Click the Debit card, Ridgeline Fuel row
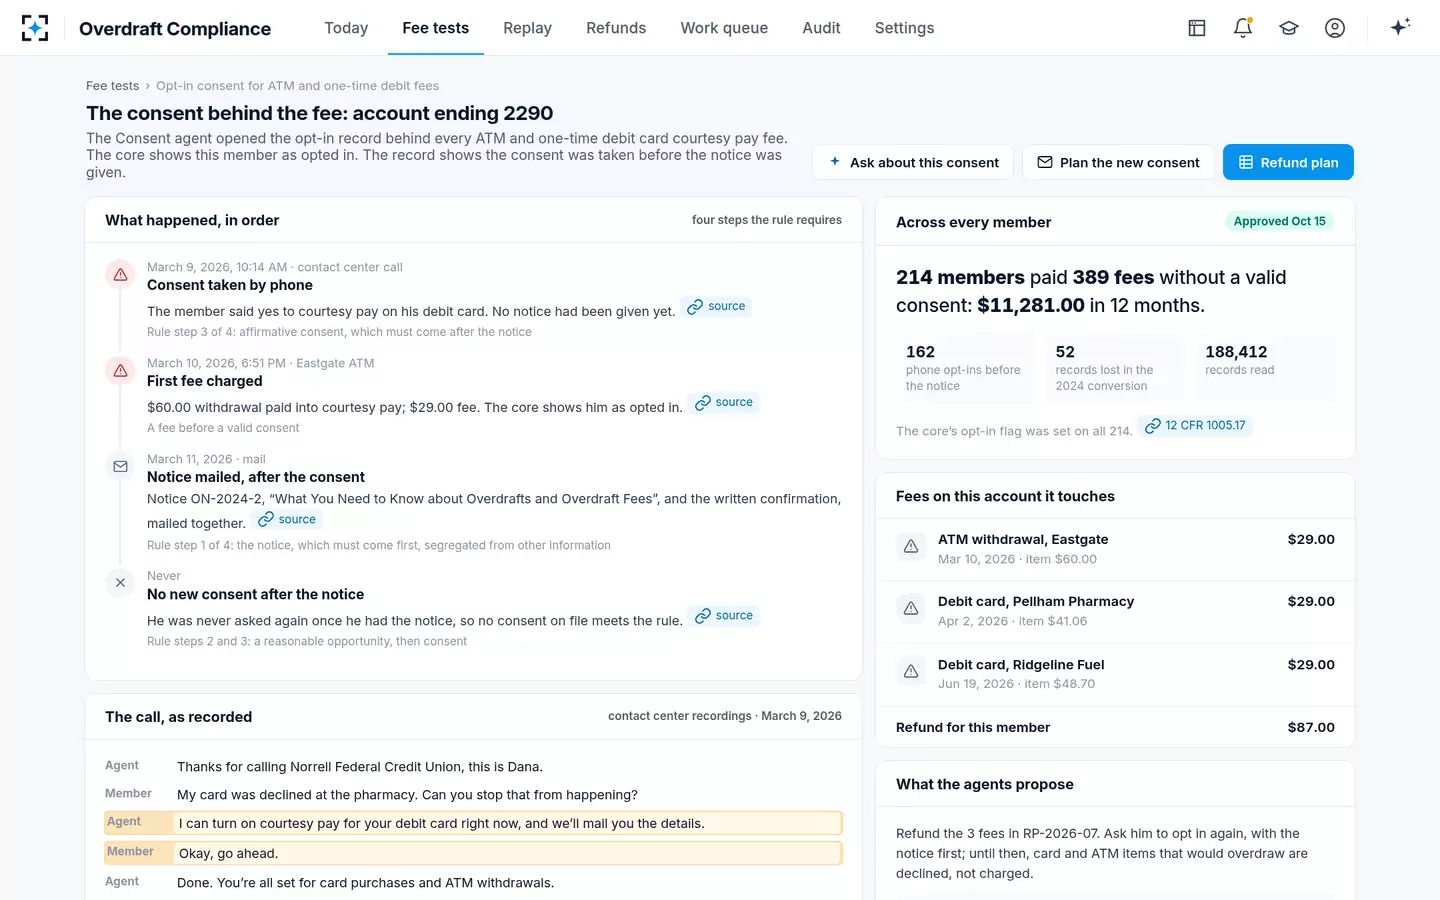This screenshot has height=900, width=1440. coord(1115,673)
